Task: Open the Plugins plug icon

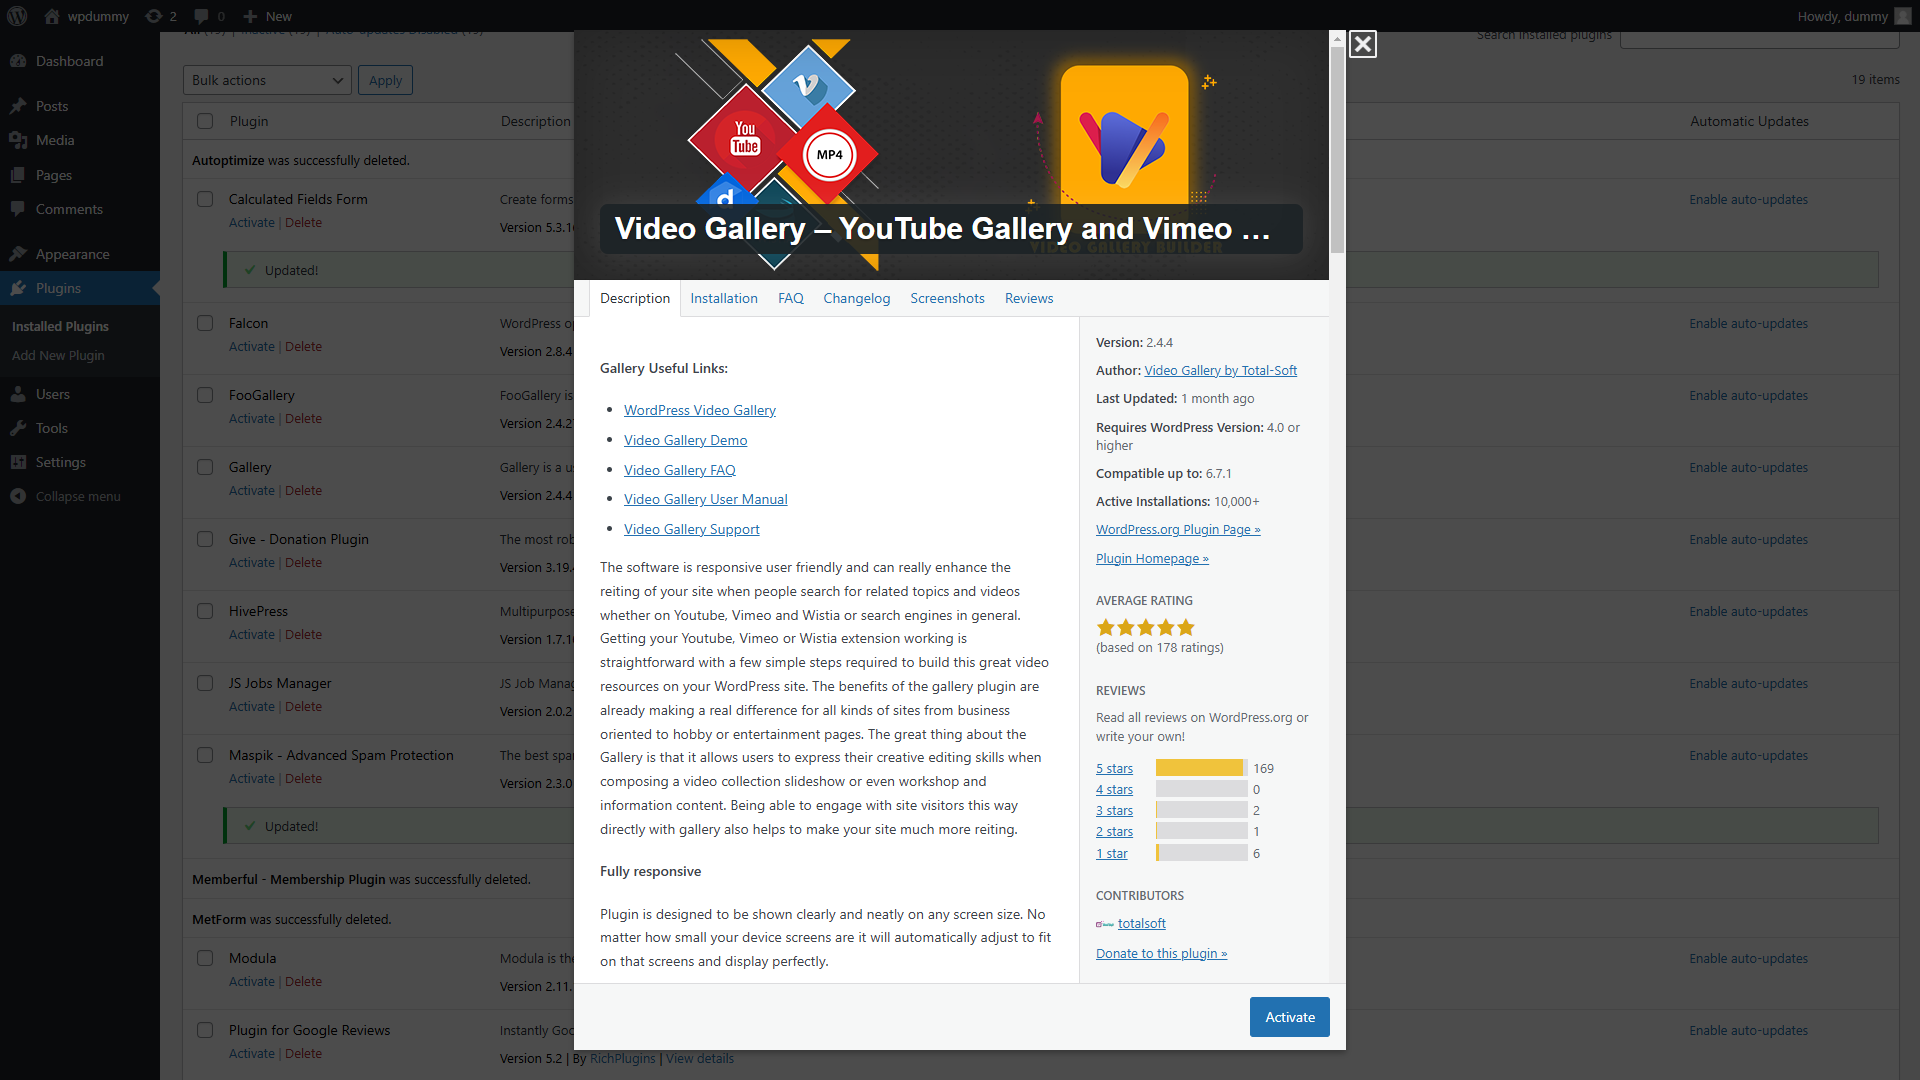Action: point(18,288)
